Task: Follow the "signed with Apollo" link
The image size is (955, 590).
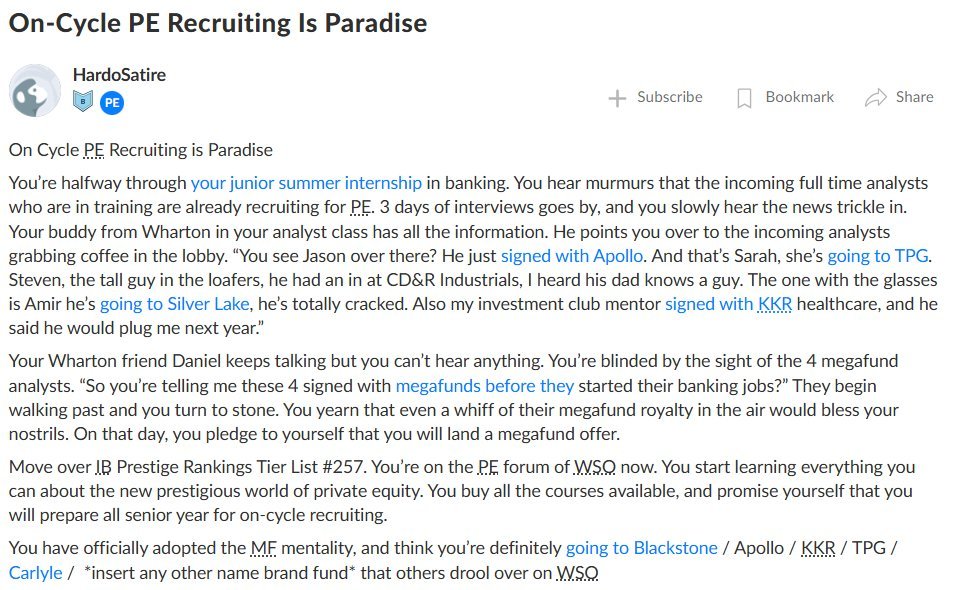Action: [x=572, y=254]
